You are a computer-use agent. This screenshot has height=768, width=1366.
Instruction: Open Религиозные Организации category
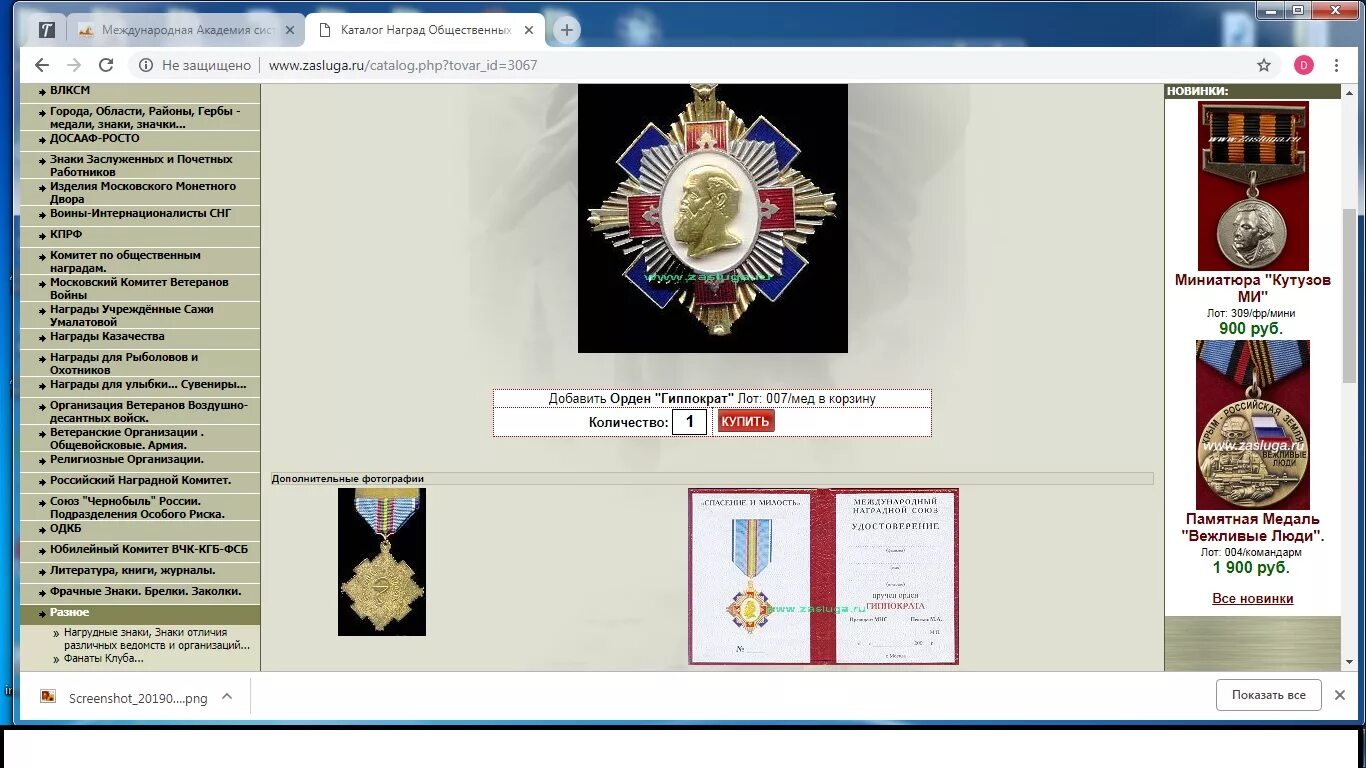[x=127, y=459]
